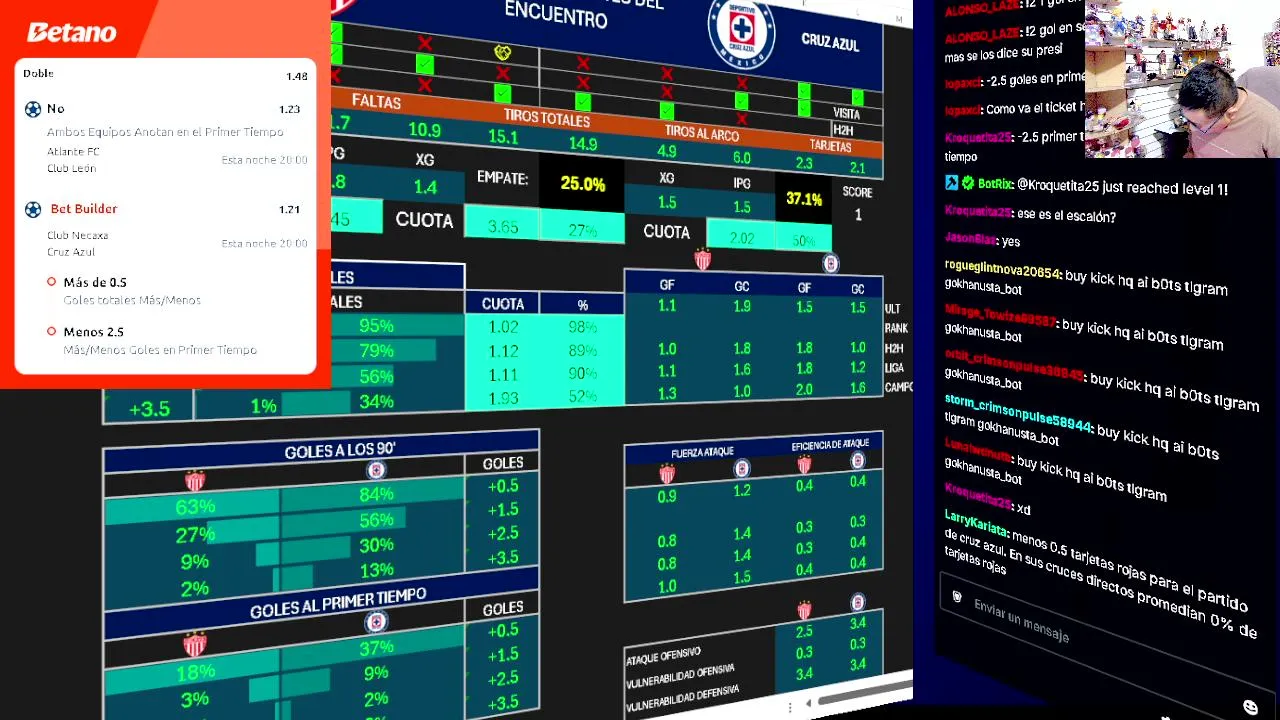Click the Necaxa crest above the GF GC table
Screen dimensions: 1280x720
[x=702, y=262]
